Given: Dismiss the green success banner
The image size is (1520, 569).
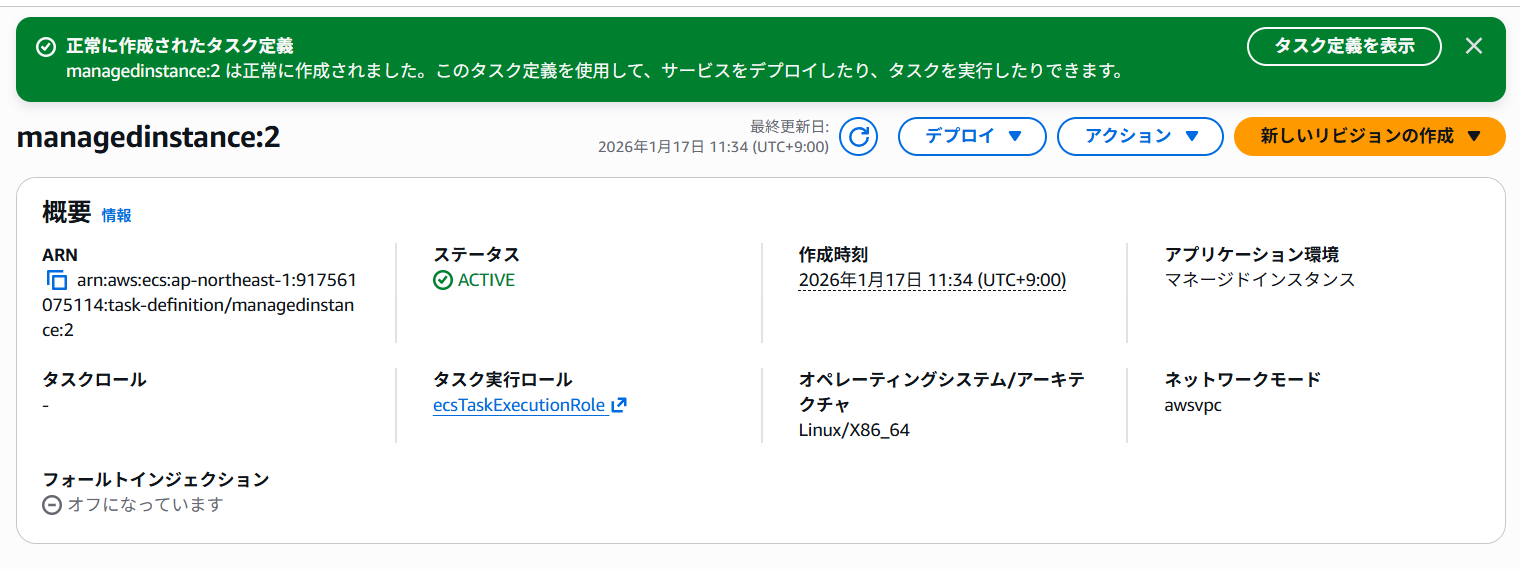Looking at the screenshot, I should coord(1473,46).
